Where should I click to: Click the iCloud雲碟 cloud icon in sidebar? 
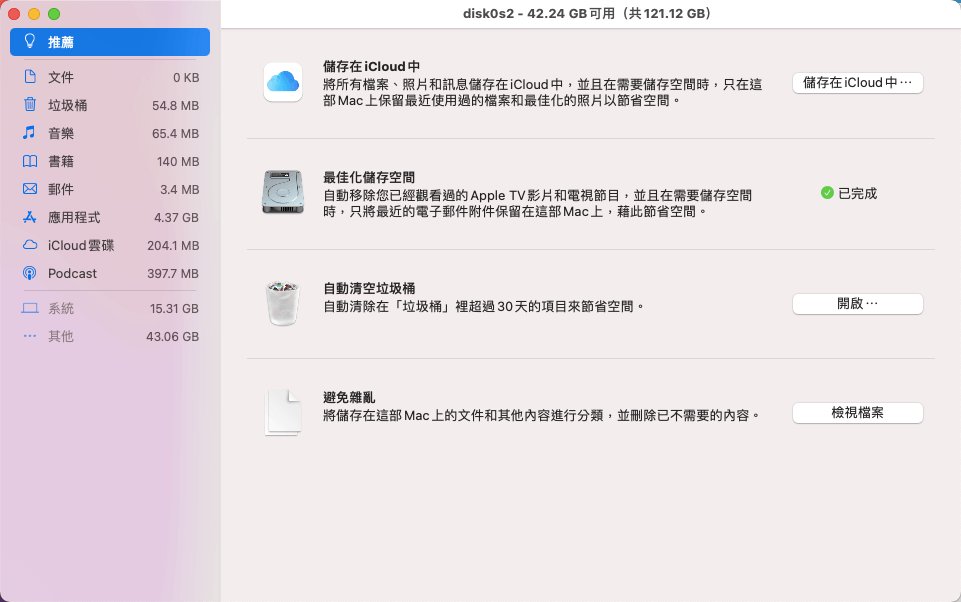pyautogui.click(x=29, y=245)
